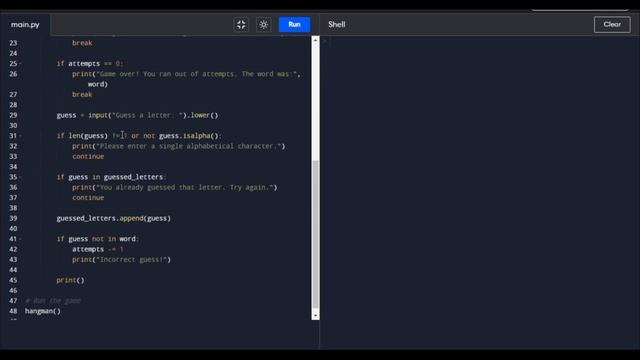The width and height of the screenshot is (640, 360).
Task: Click 'You already guessed that letter' print line
Action: 175,187
